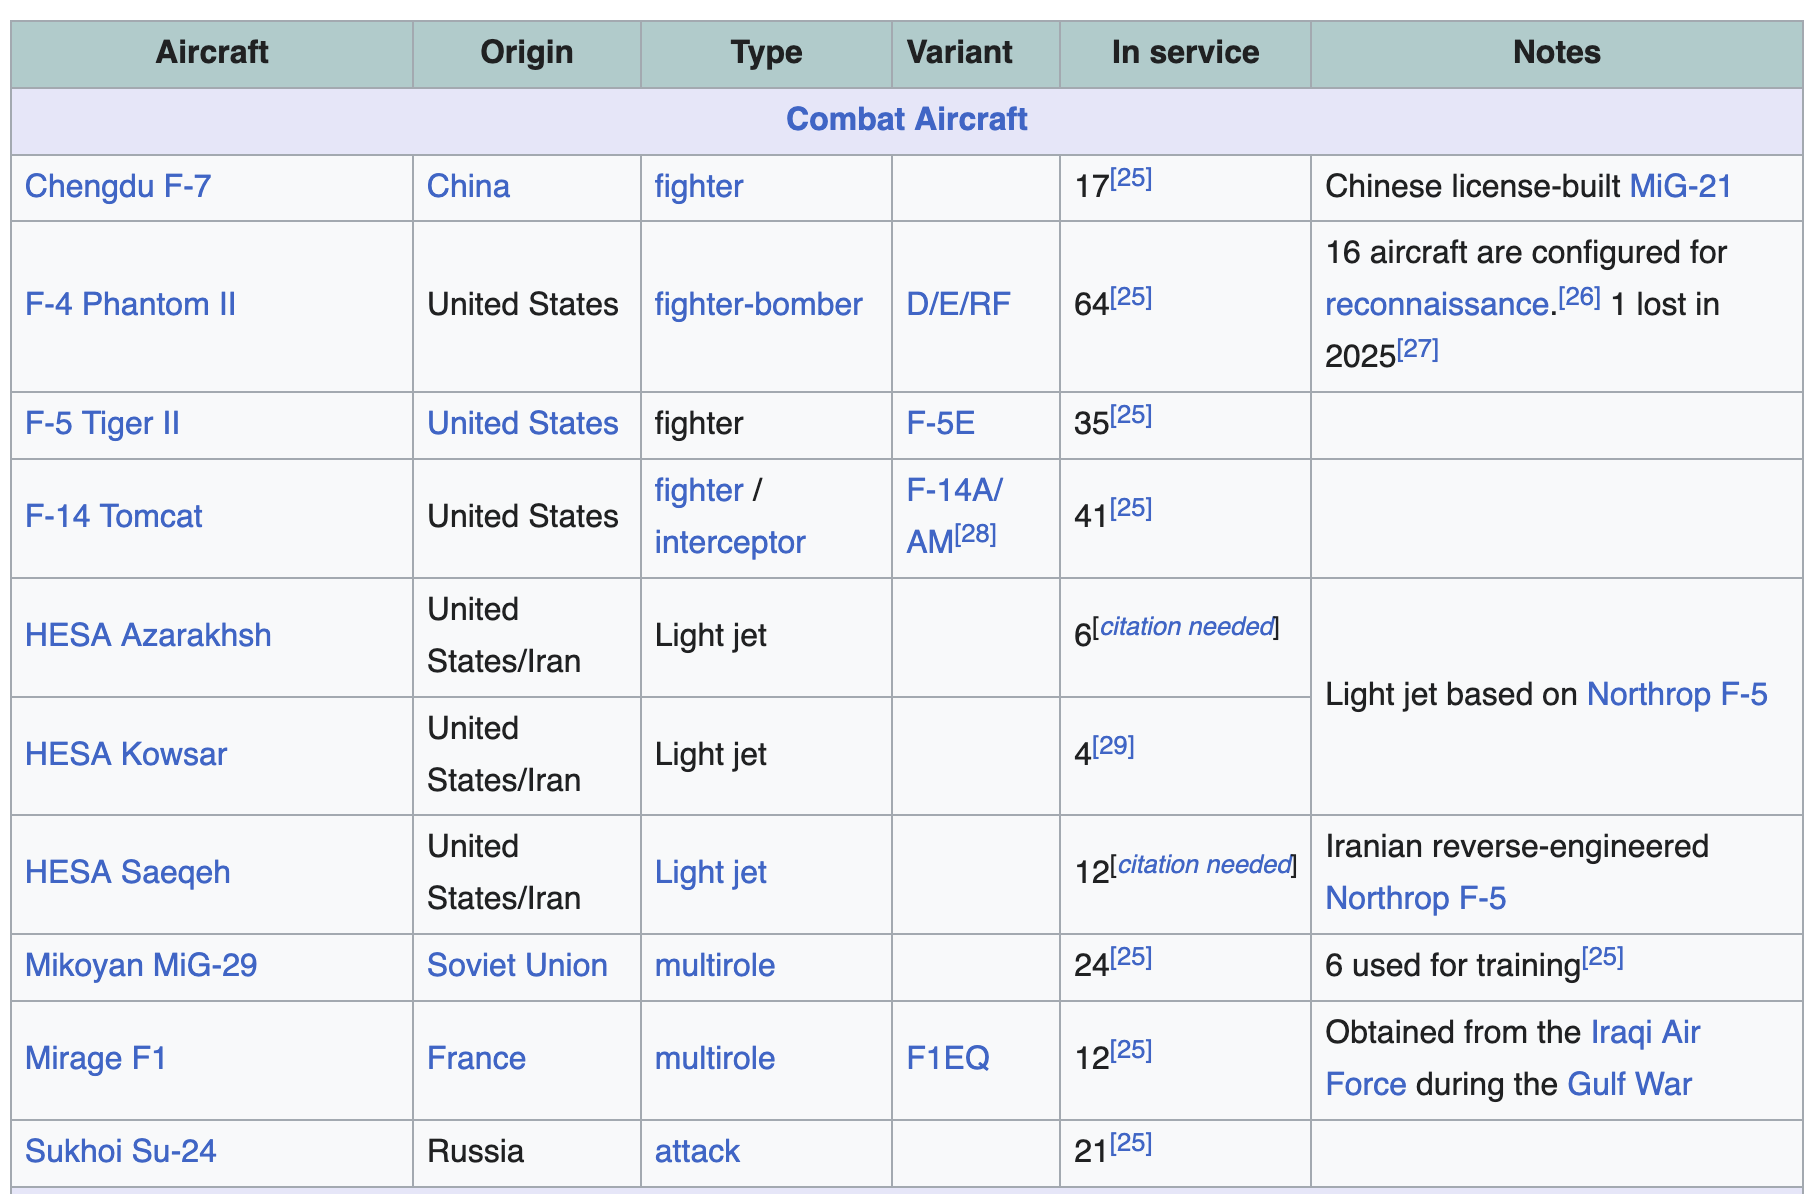Open the Mikoyan MiG-29 link
Screen dimensions: 1816x1194
(141, 965)
